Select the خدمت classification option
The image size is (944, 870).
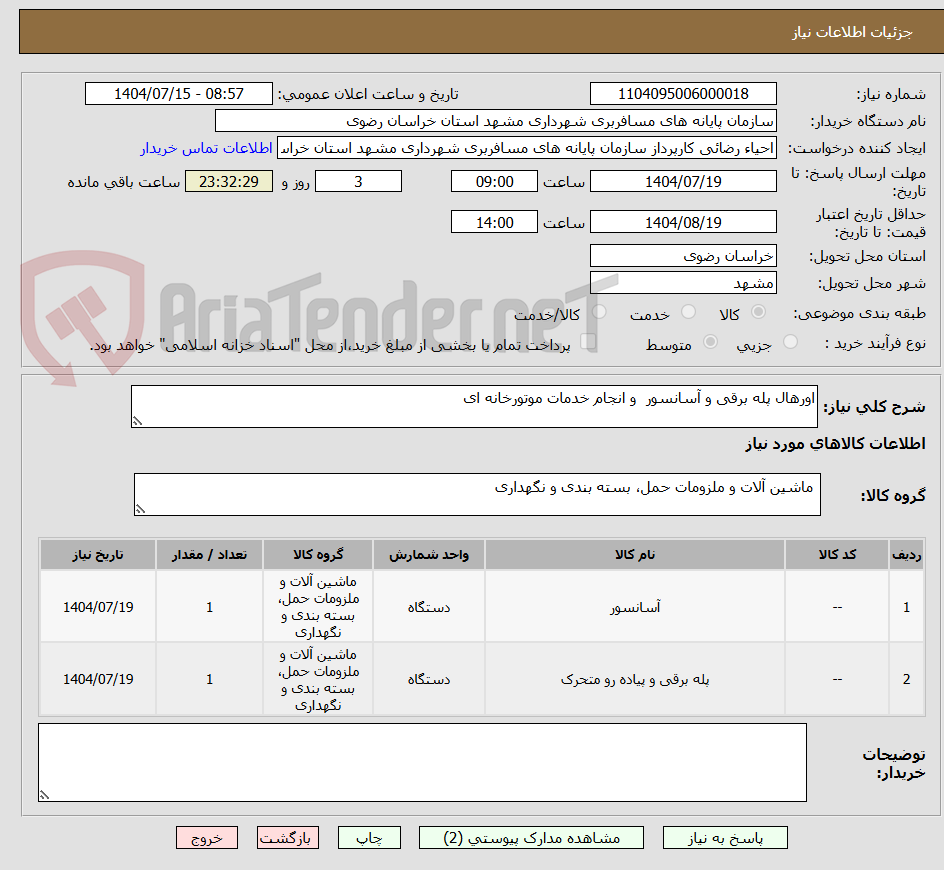(x=688, y=310)
